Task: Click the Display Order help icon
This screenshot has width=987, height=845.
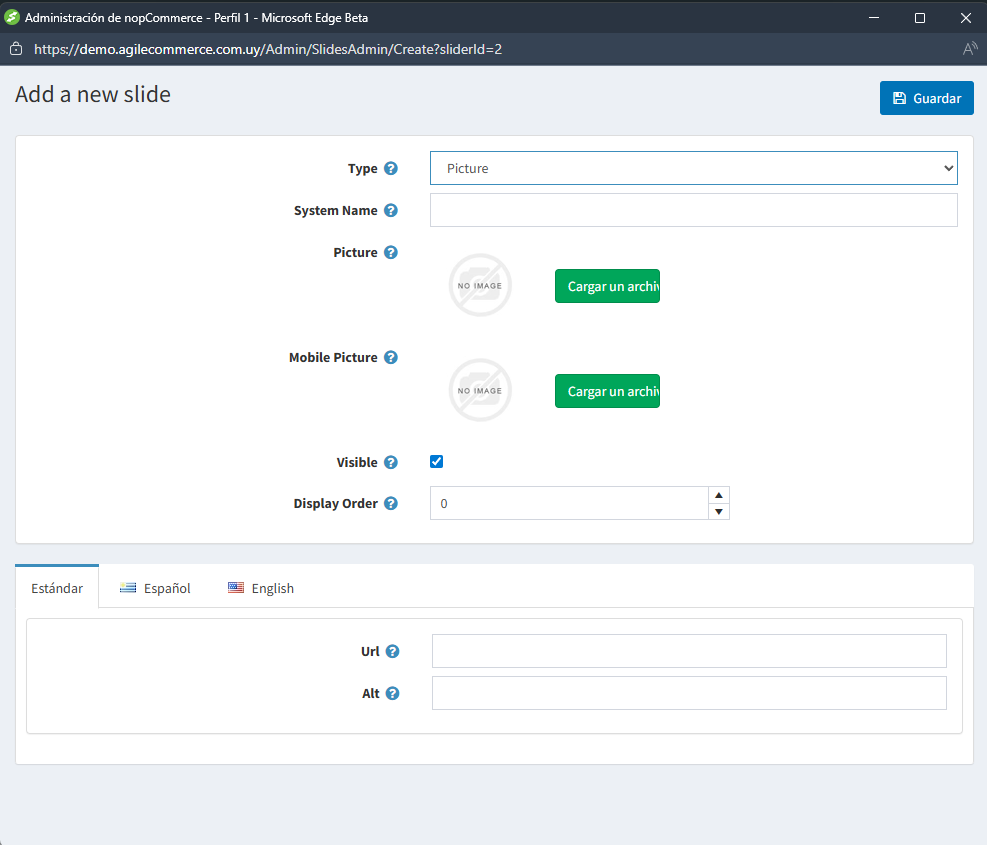Action: click(x=391, y=504)
